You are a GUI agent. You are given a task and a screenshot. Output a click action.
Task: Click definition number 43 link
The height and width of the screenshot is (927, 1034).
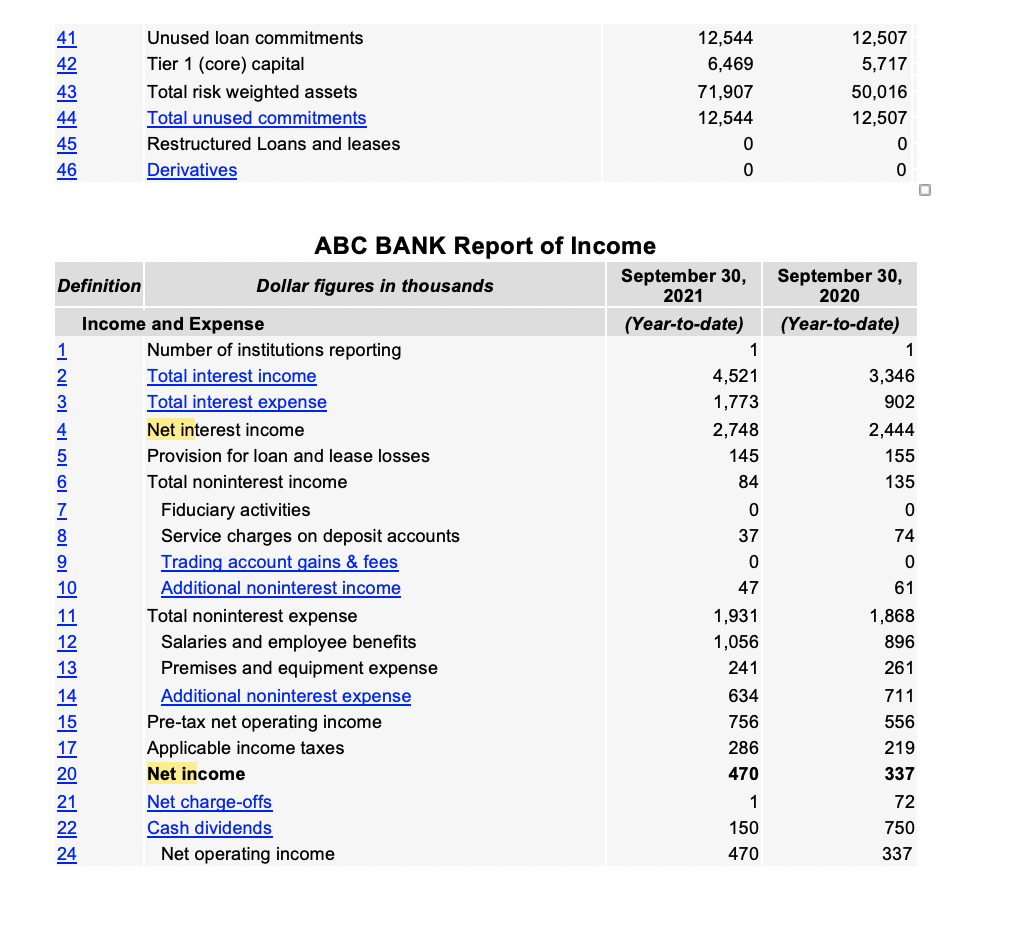[x=67, y=92]
